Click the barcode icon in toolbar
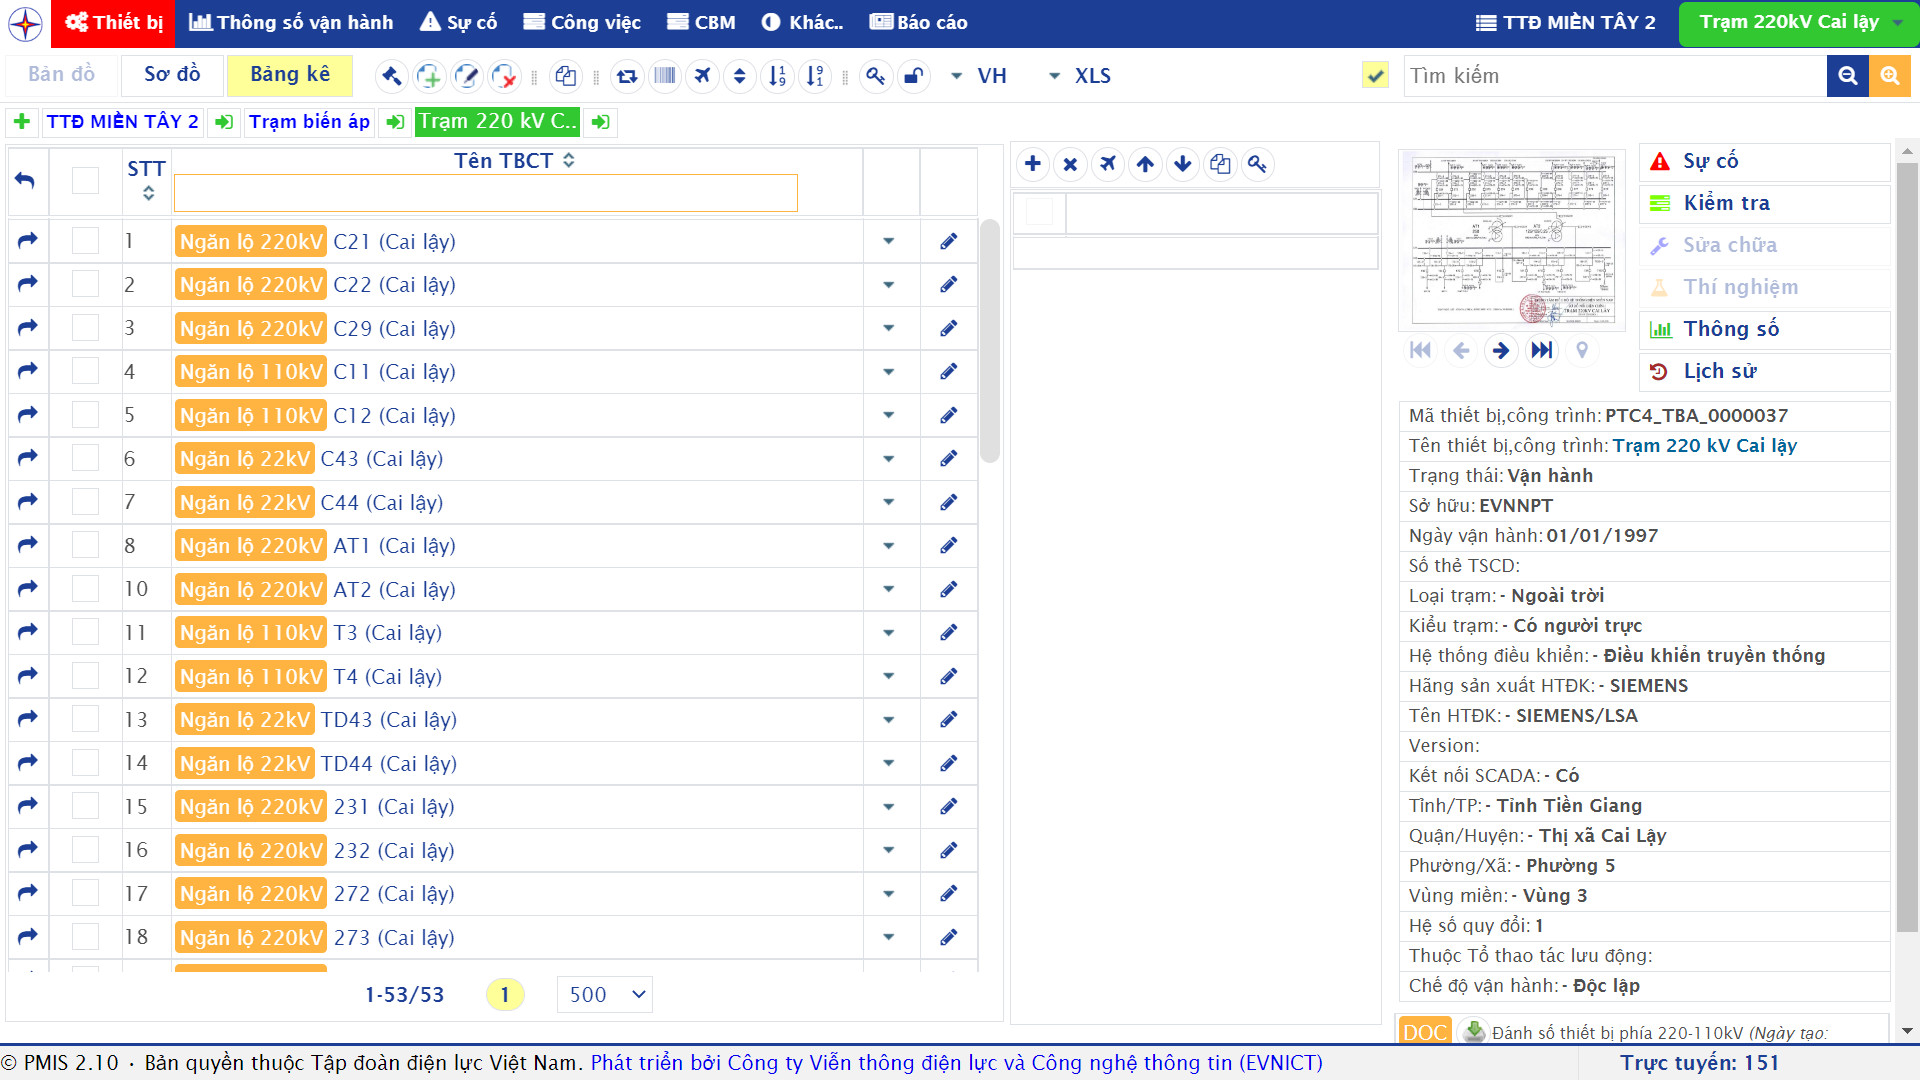The width and height of the screenshot is (1920, 1080). [665, 76]
